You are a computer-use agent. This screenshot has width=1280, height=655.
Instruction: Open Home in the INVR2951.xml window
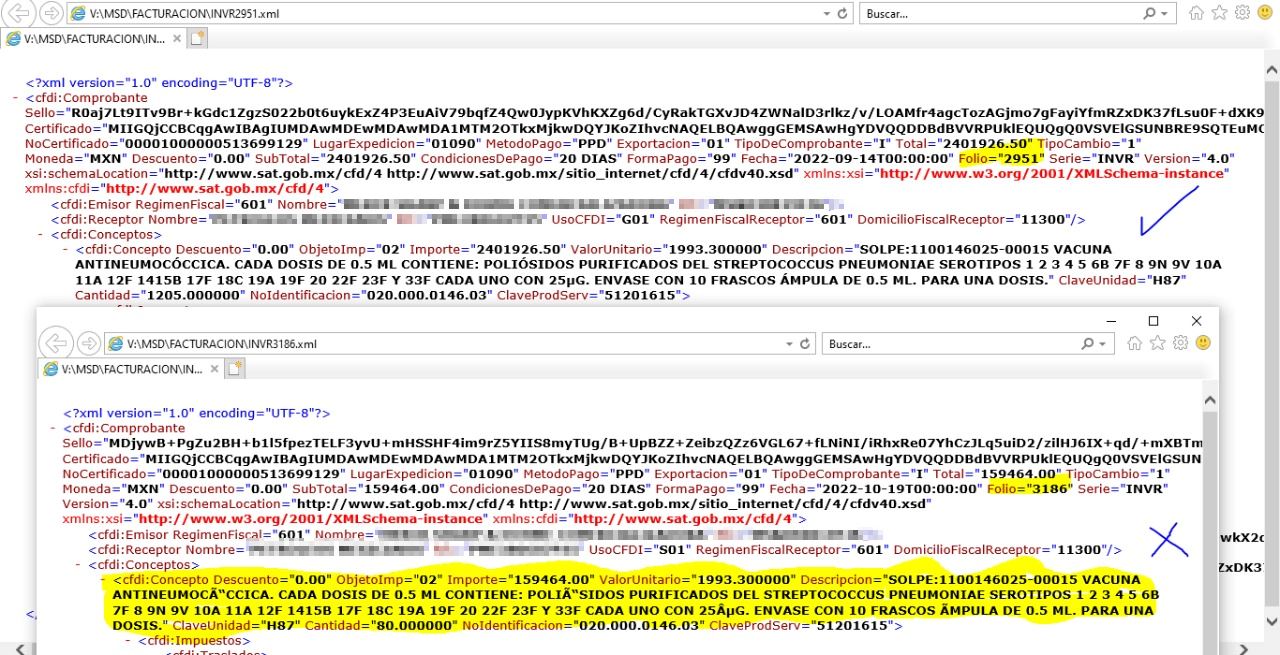click(x=1196, y=14)
